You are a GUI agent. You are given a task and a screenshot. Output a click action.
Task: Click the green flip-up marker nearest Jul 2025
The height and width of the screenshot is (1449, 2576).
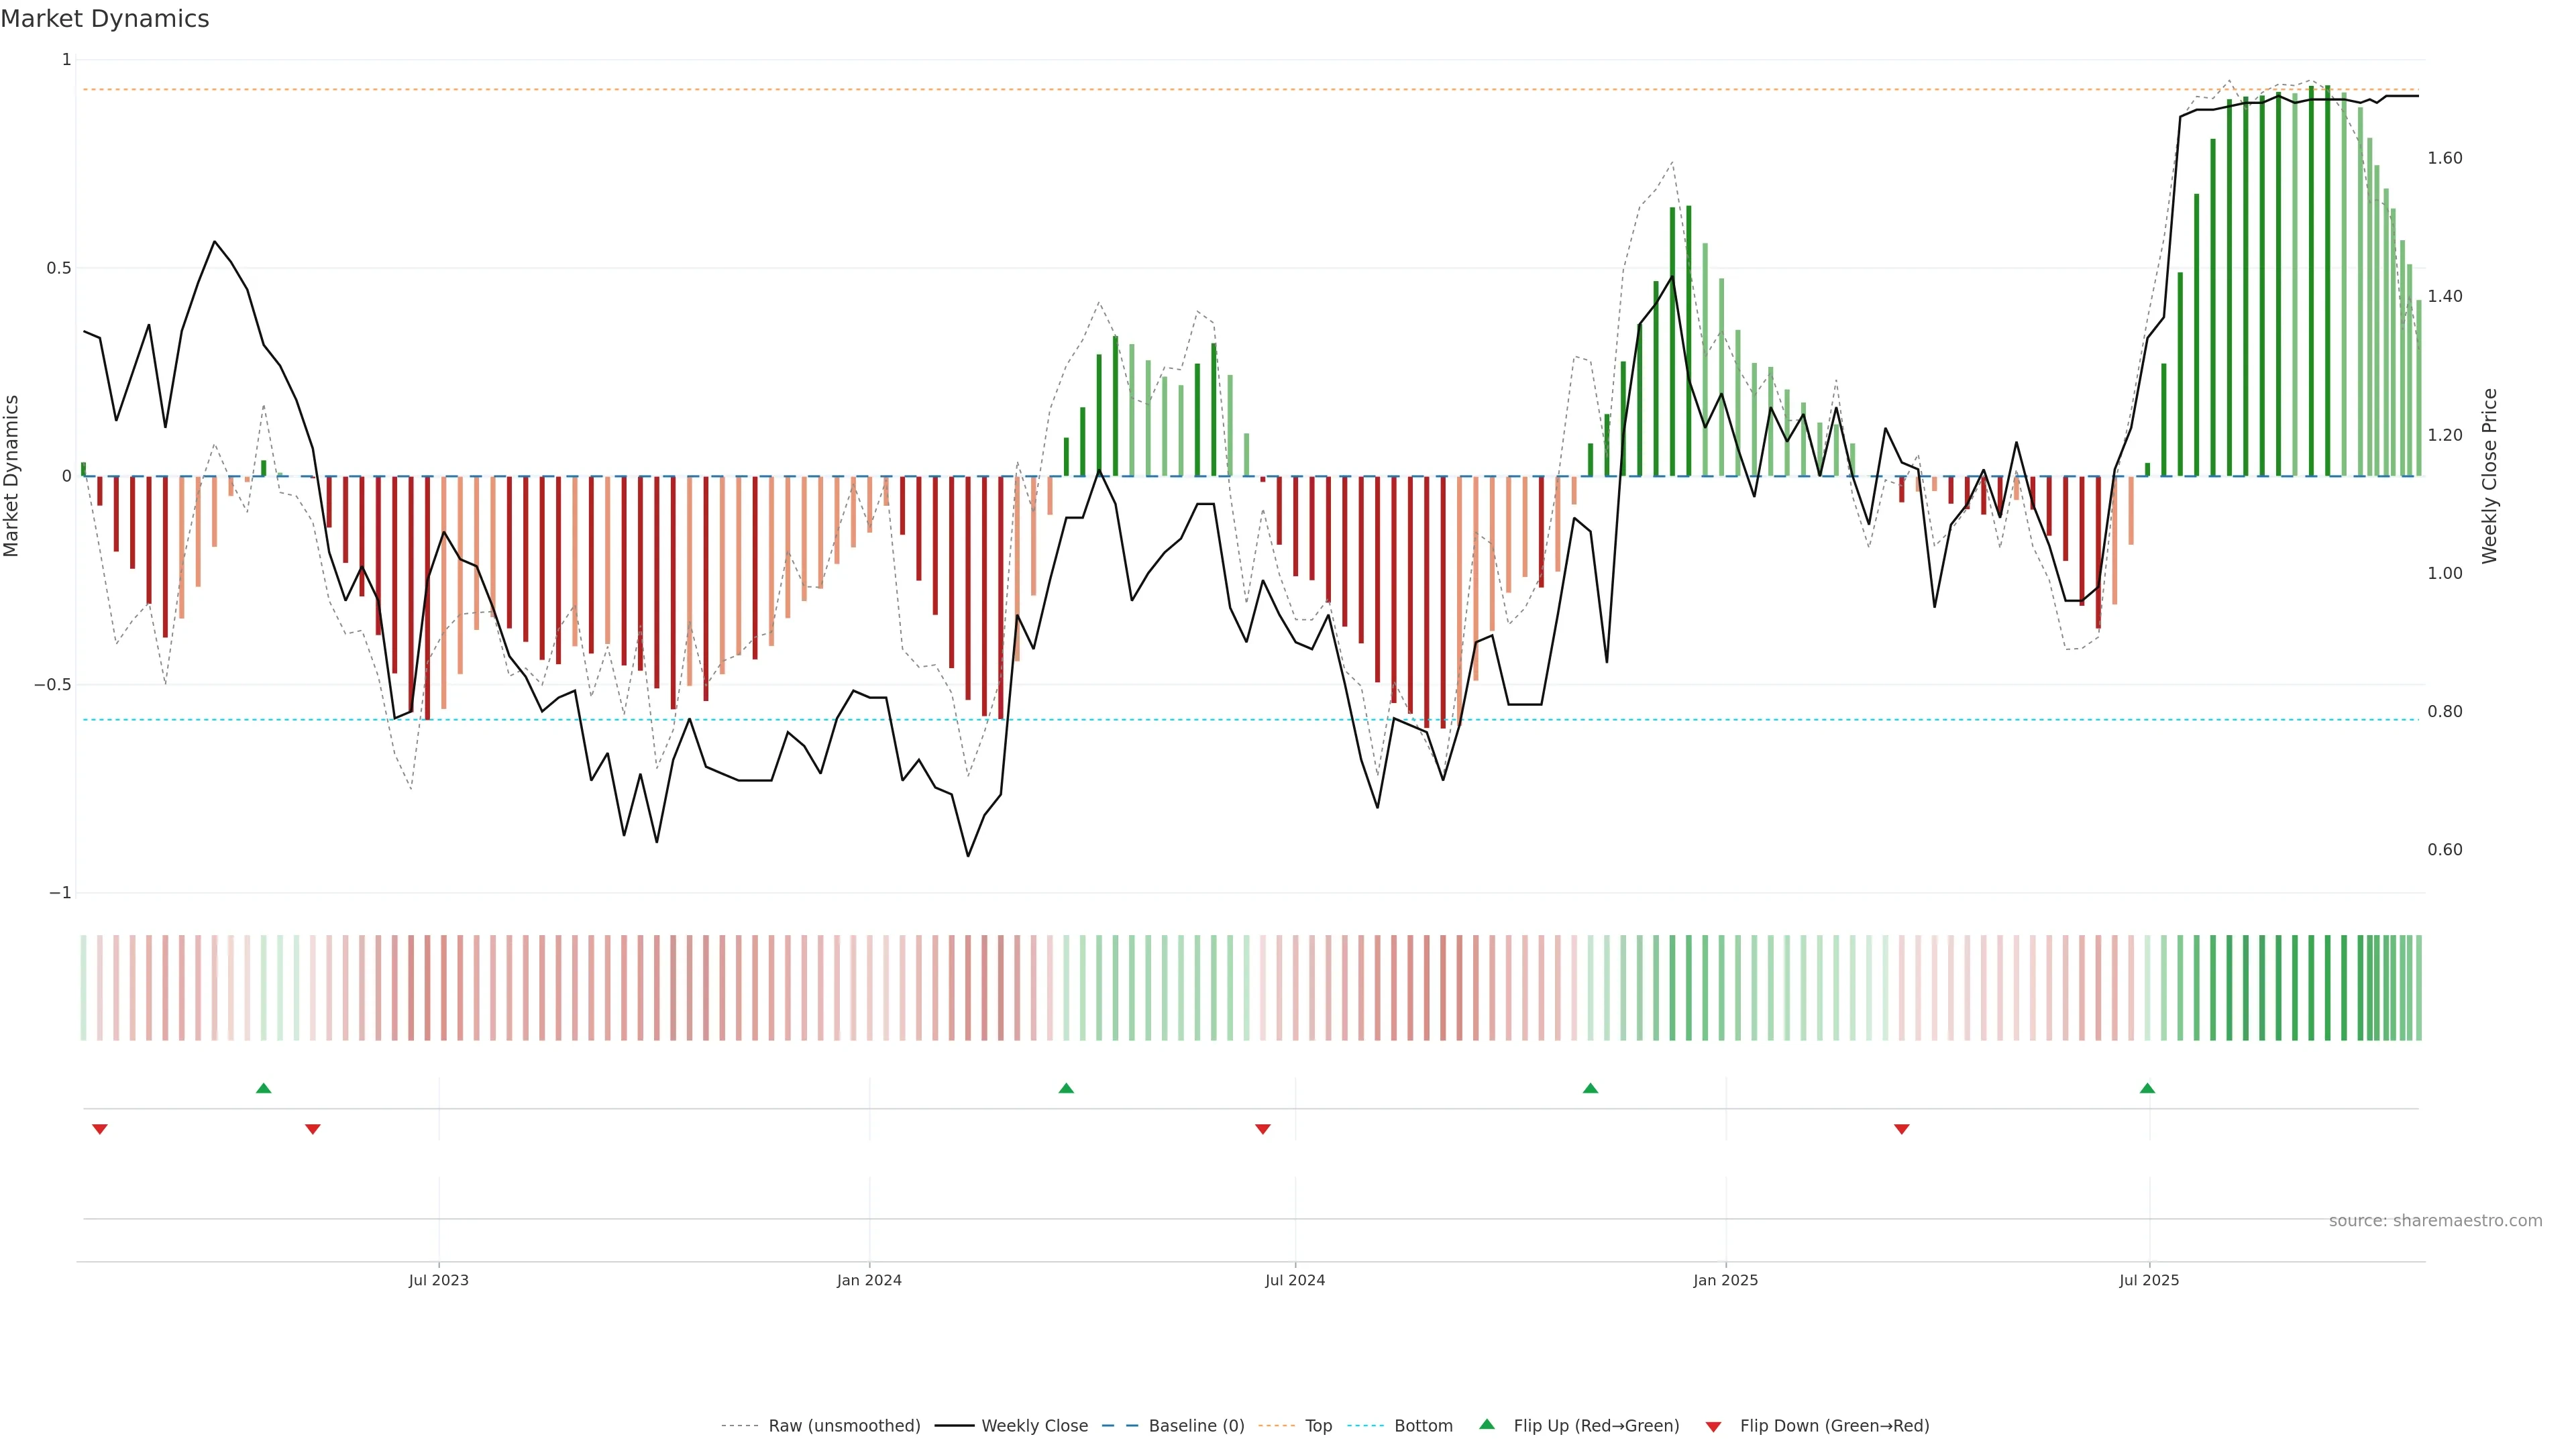click(x=2147, y=1088)
